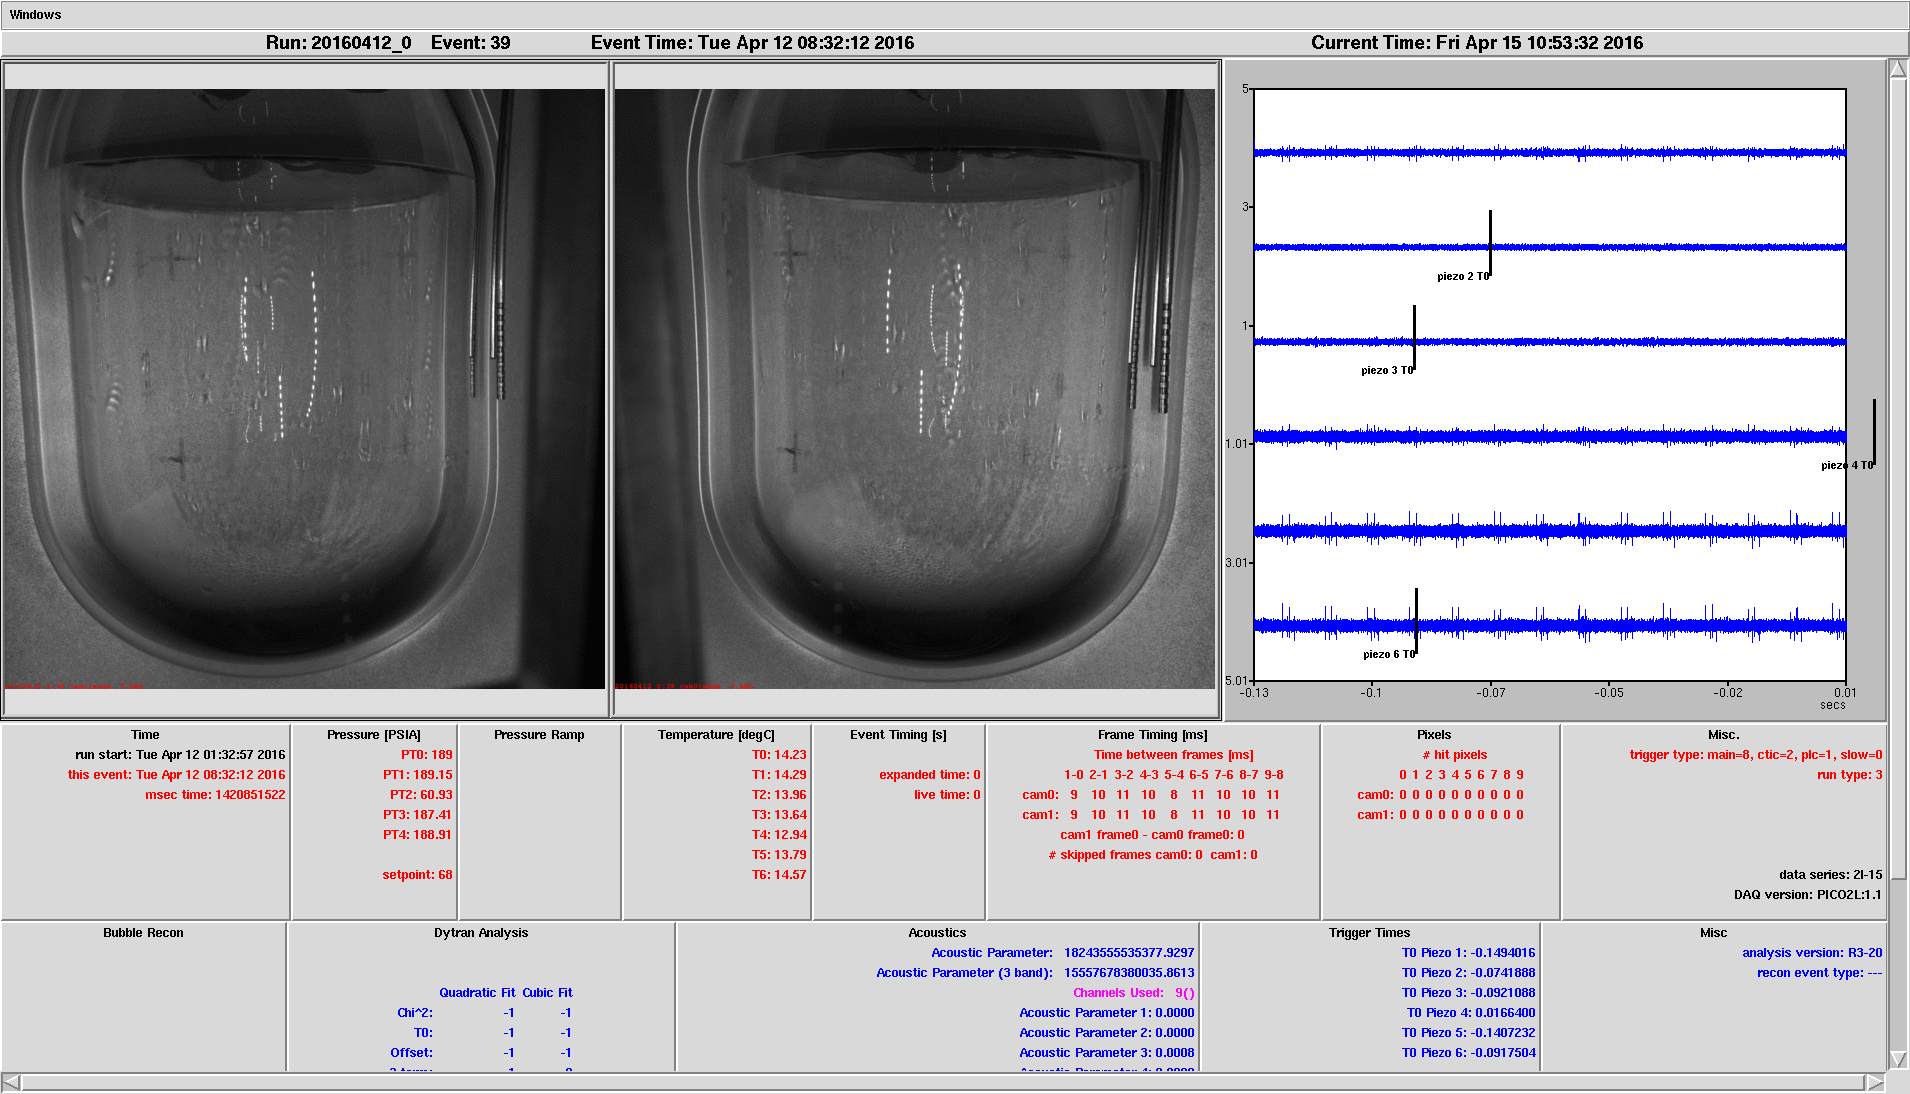Click the vertical scrollbar thumb
Image resolution: width=1910 pixels, height=1094 pixels.
(1898, 480)
